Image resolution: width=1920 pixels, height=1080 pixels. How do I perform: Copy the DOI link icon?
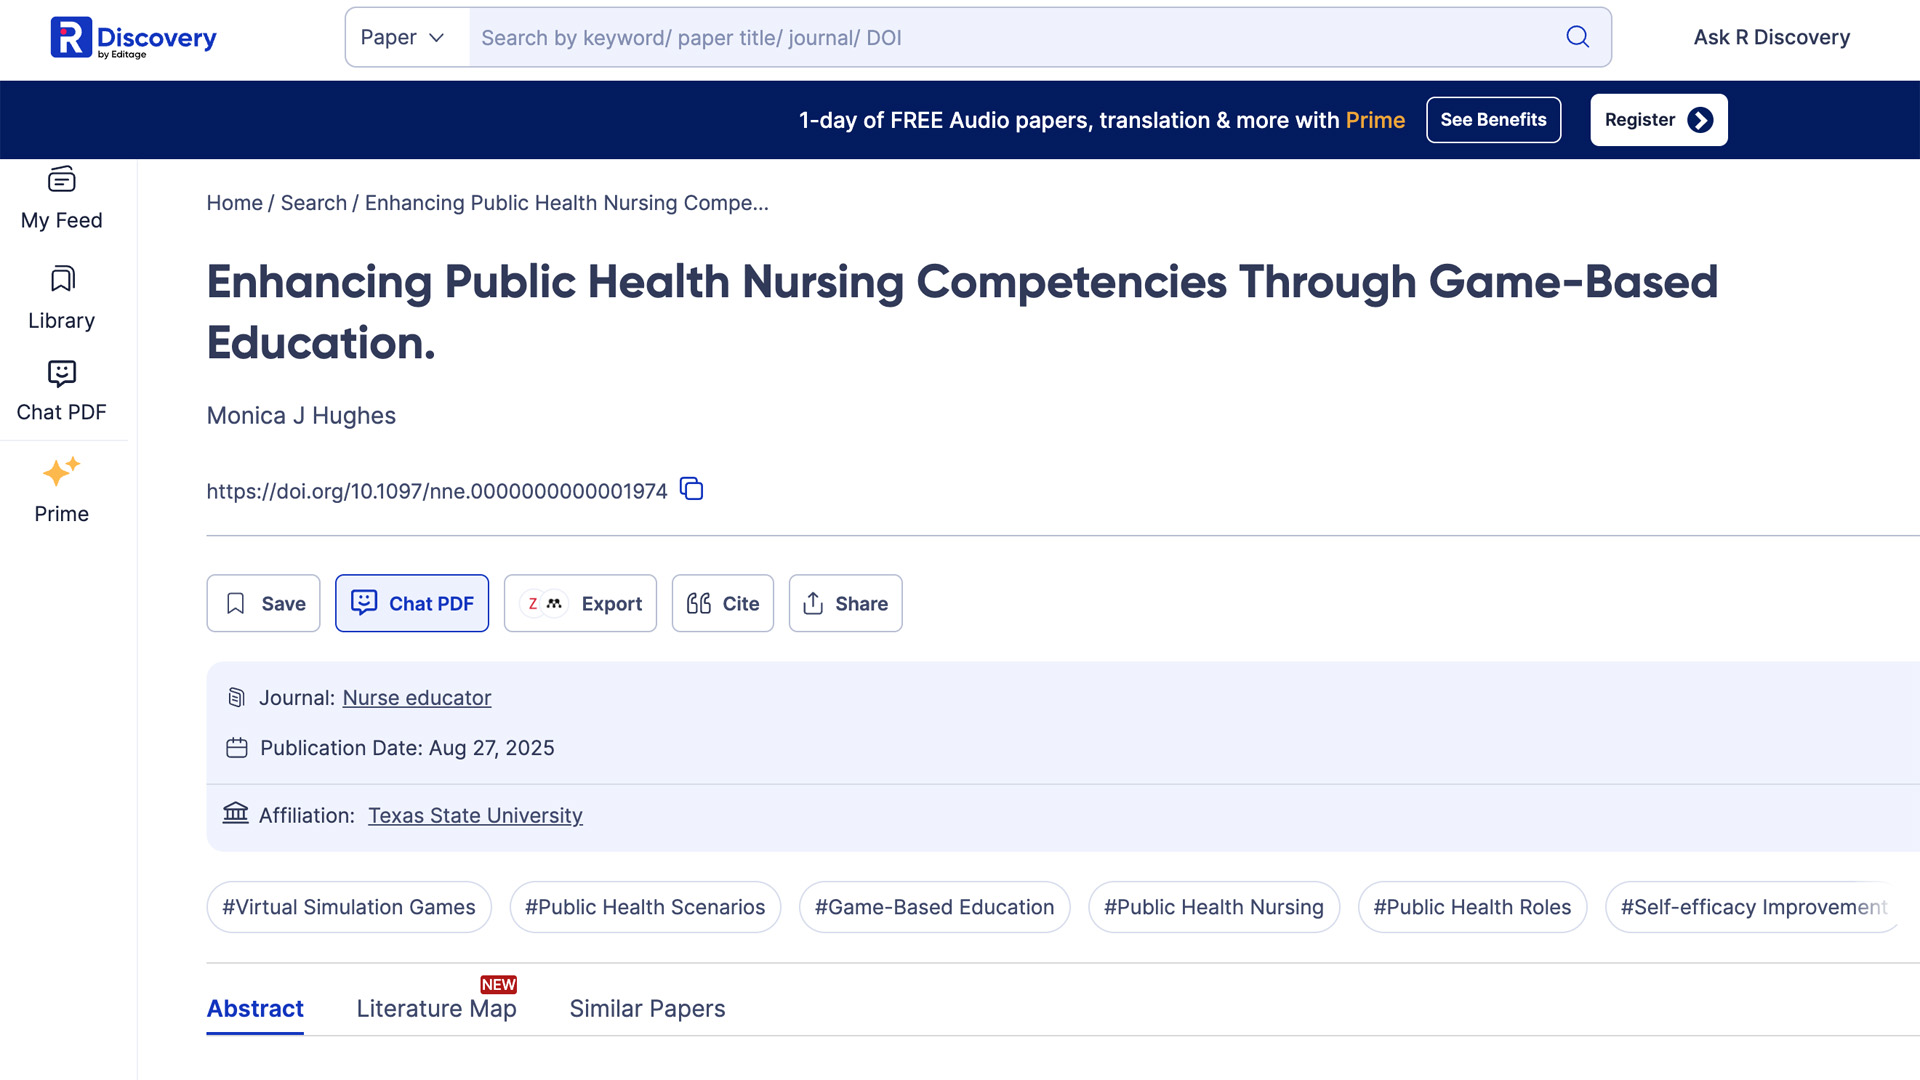coord(691,489)
